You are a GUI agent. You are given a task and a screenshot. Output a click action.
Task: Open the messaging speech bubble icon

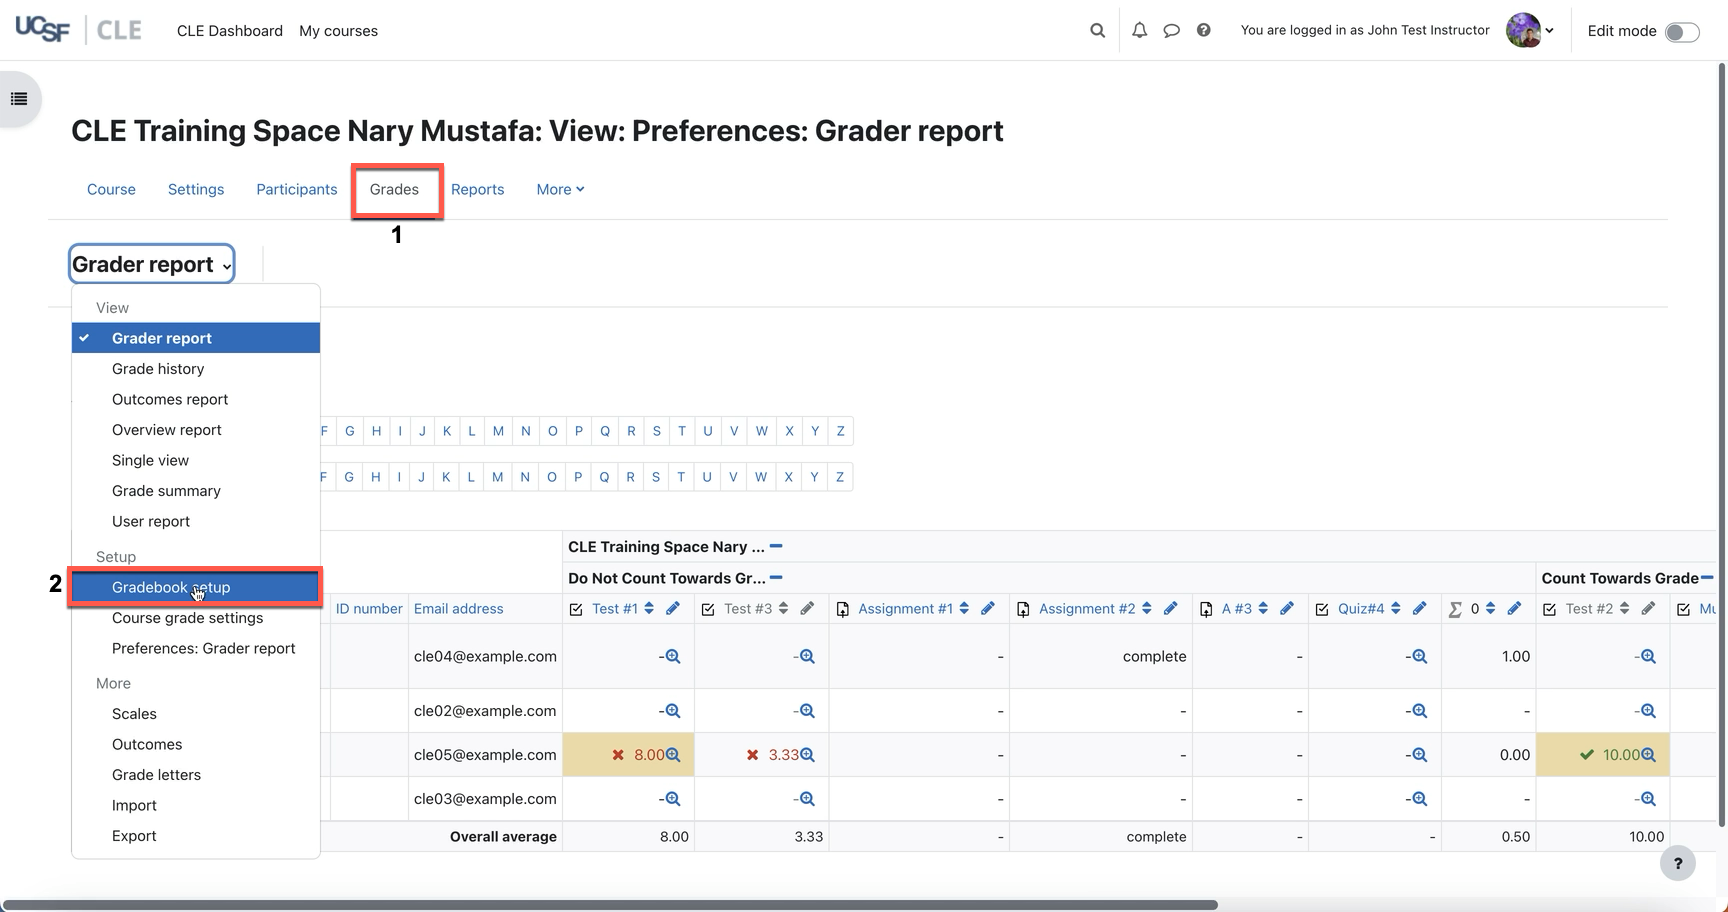(x=1171, y=30)
